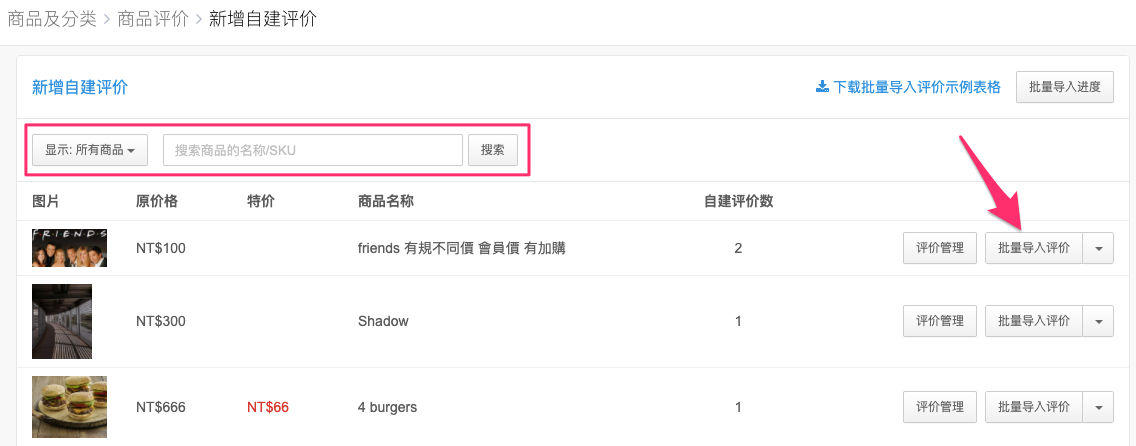The image size is (1136, 446).
Task: Click 评价管理 for 4 burgers product
Action: (x=940, y=407)
